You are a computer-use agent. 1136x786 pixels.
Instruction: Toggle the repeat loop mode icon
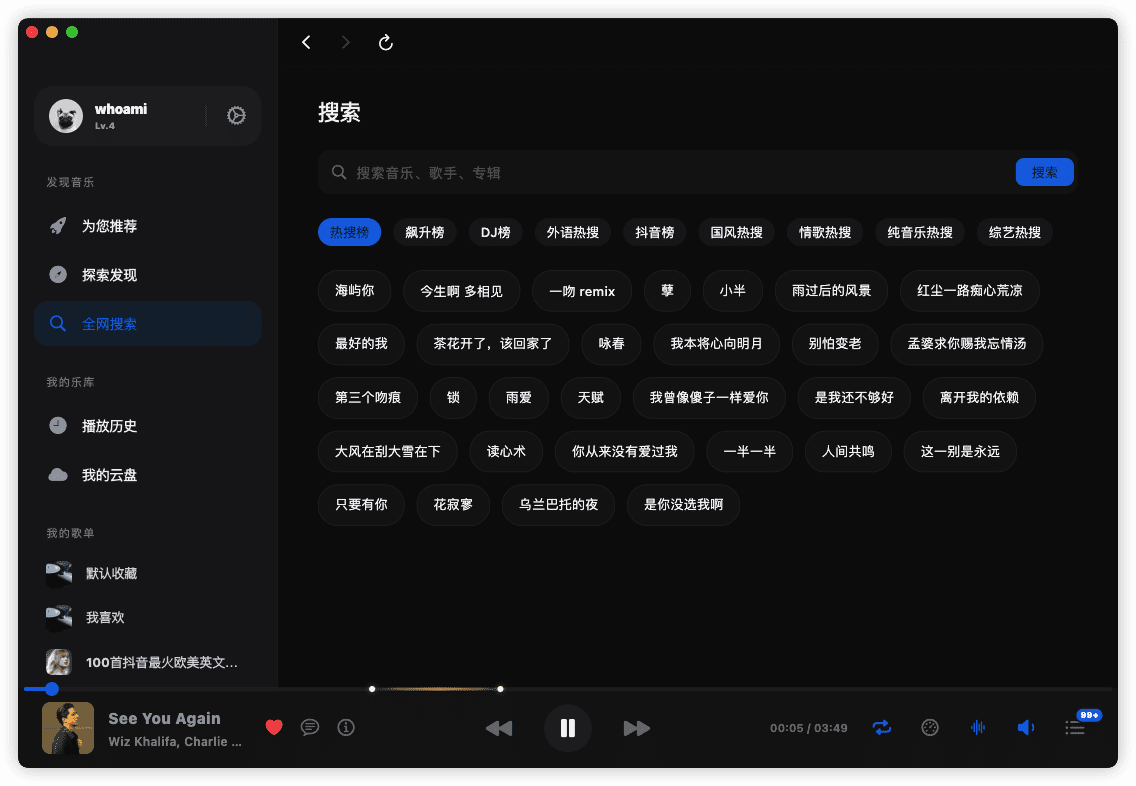point(882,727)
